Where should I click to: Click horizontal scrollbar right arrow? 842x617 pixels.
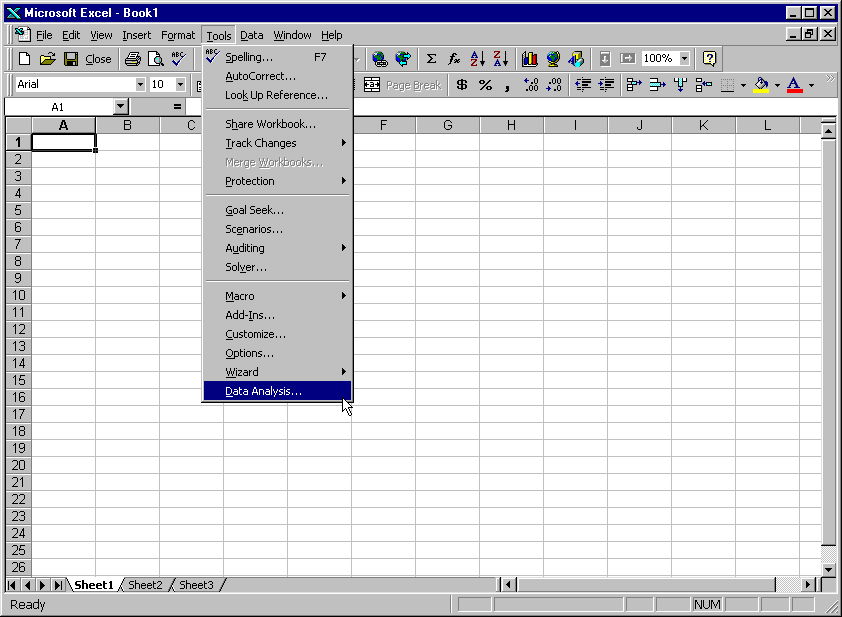point(808,584)
